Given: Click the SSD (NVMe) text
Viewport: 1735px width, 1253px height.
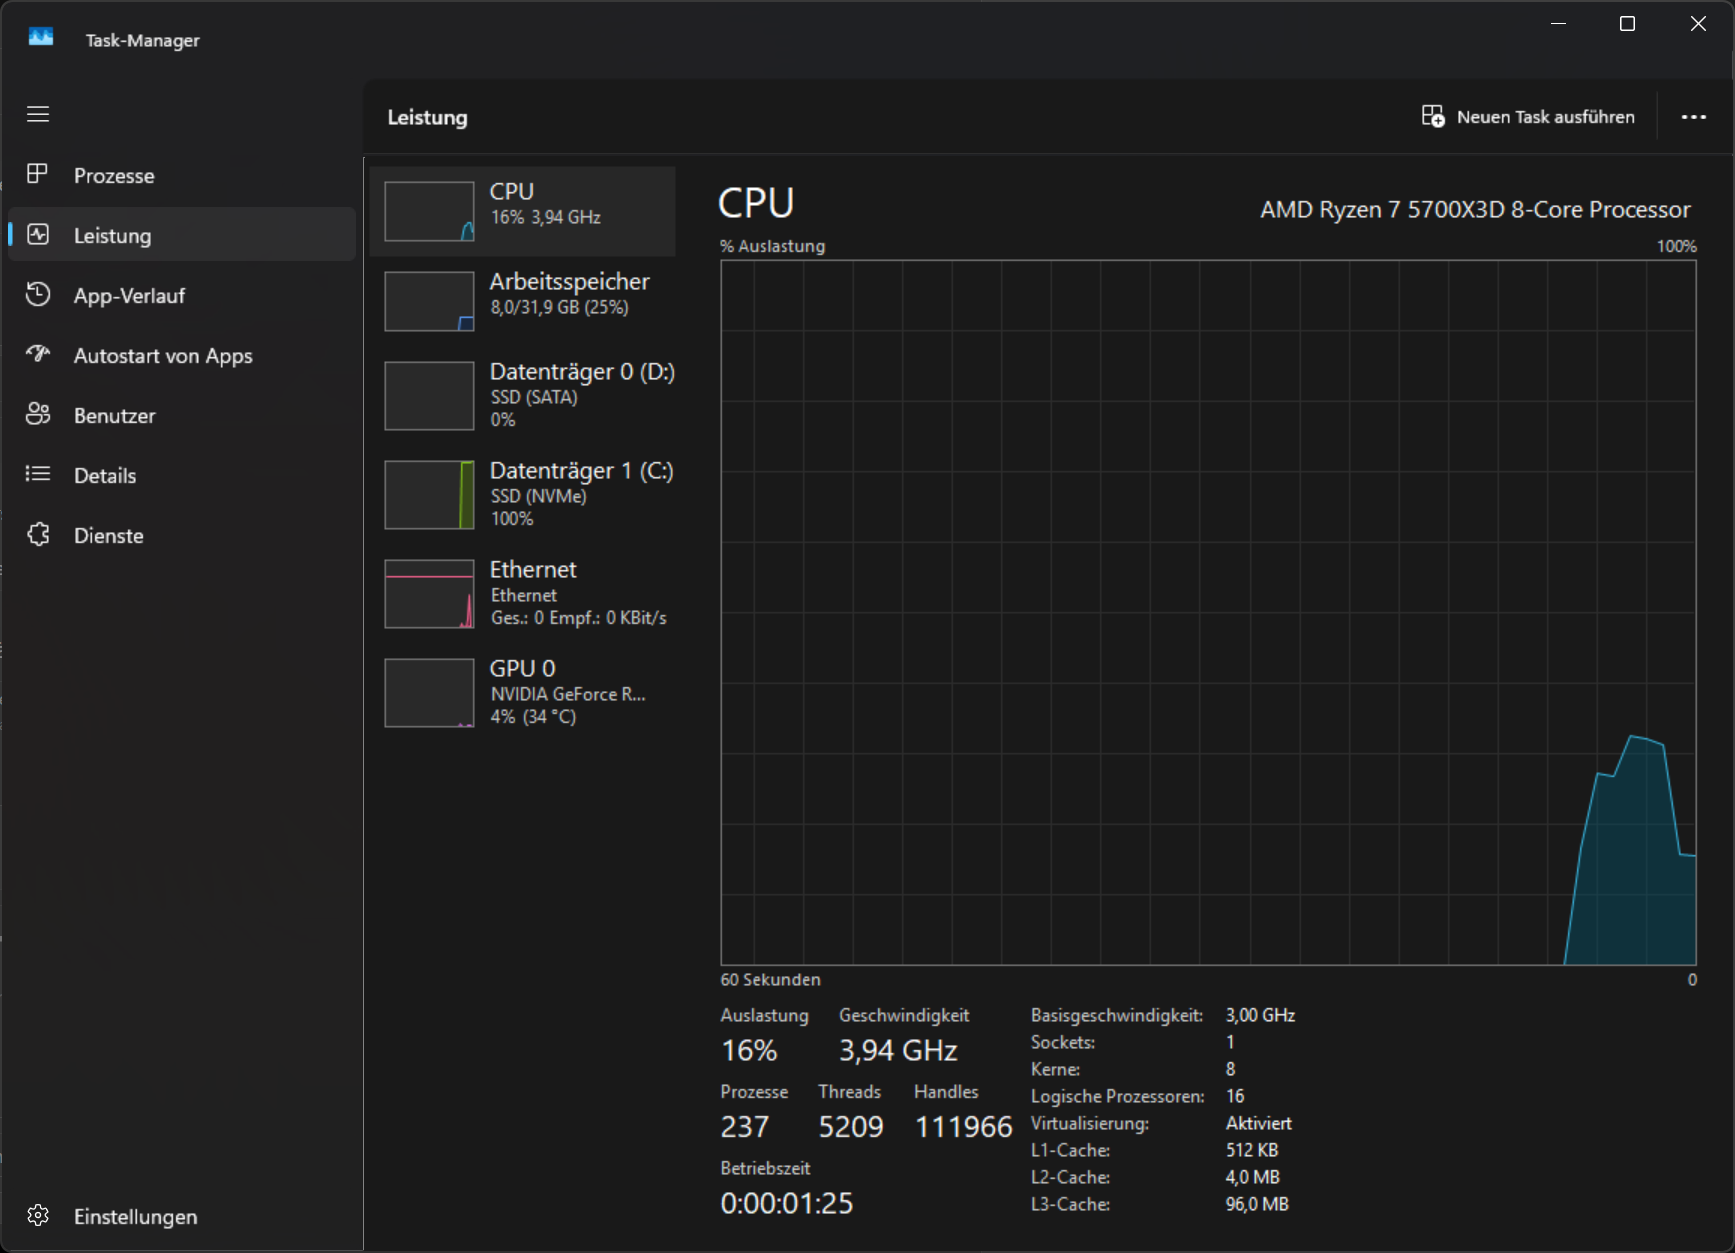Looking at the screenshot, I should click(x=538, y=496).
